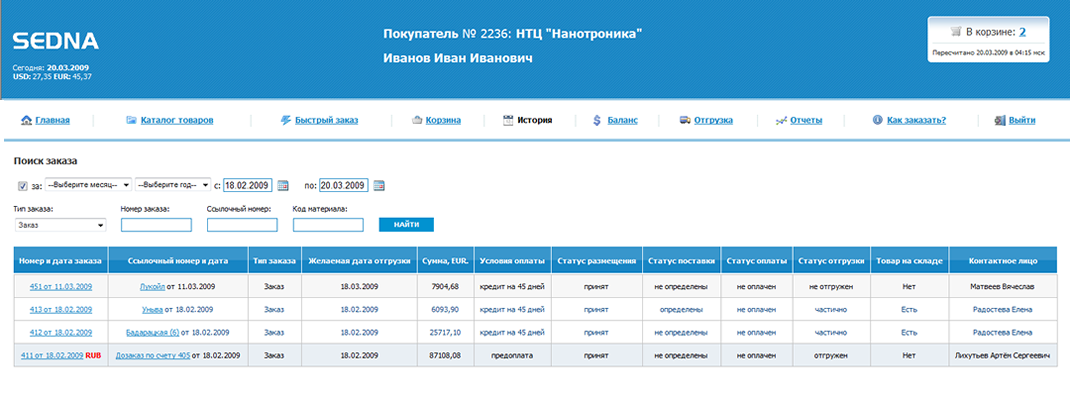This screenshot has height=398, width=1070.
Task: Click the exit door icon
Action: click(1000, 121)
